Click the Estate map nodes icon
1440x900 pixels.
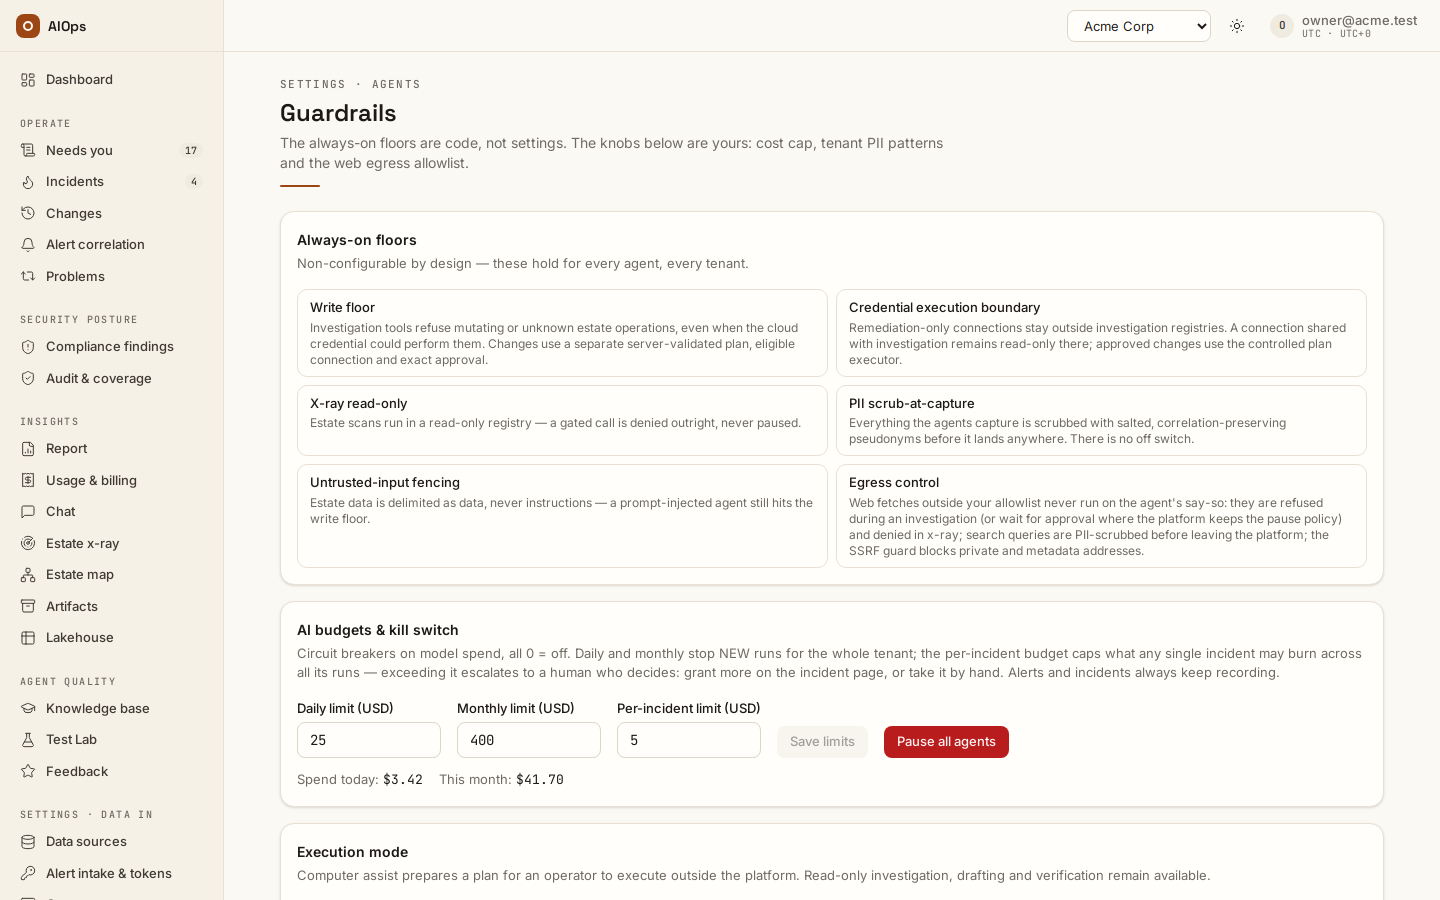28,575
